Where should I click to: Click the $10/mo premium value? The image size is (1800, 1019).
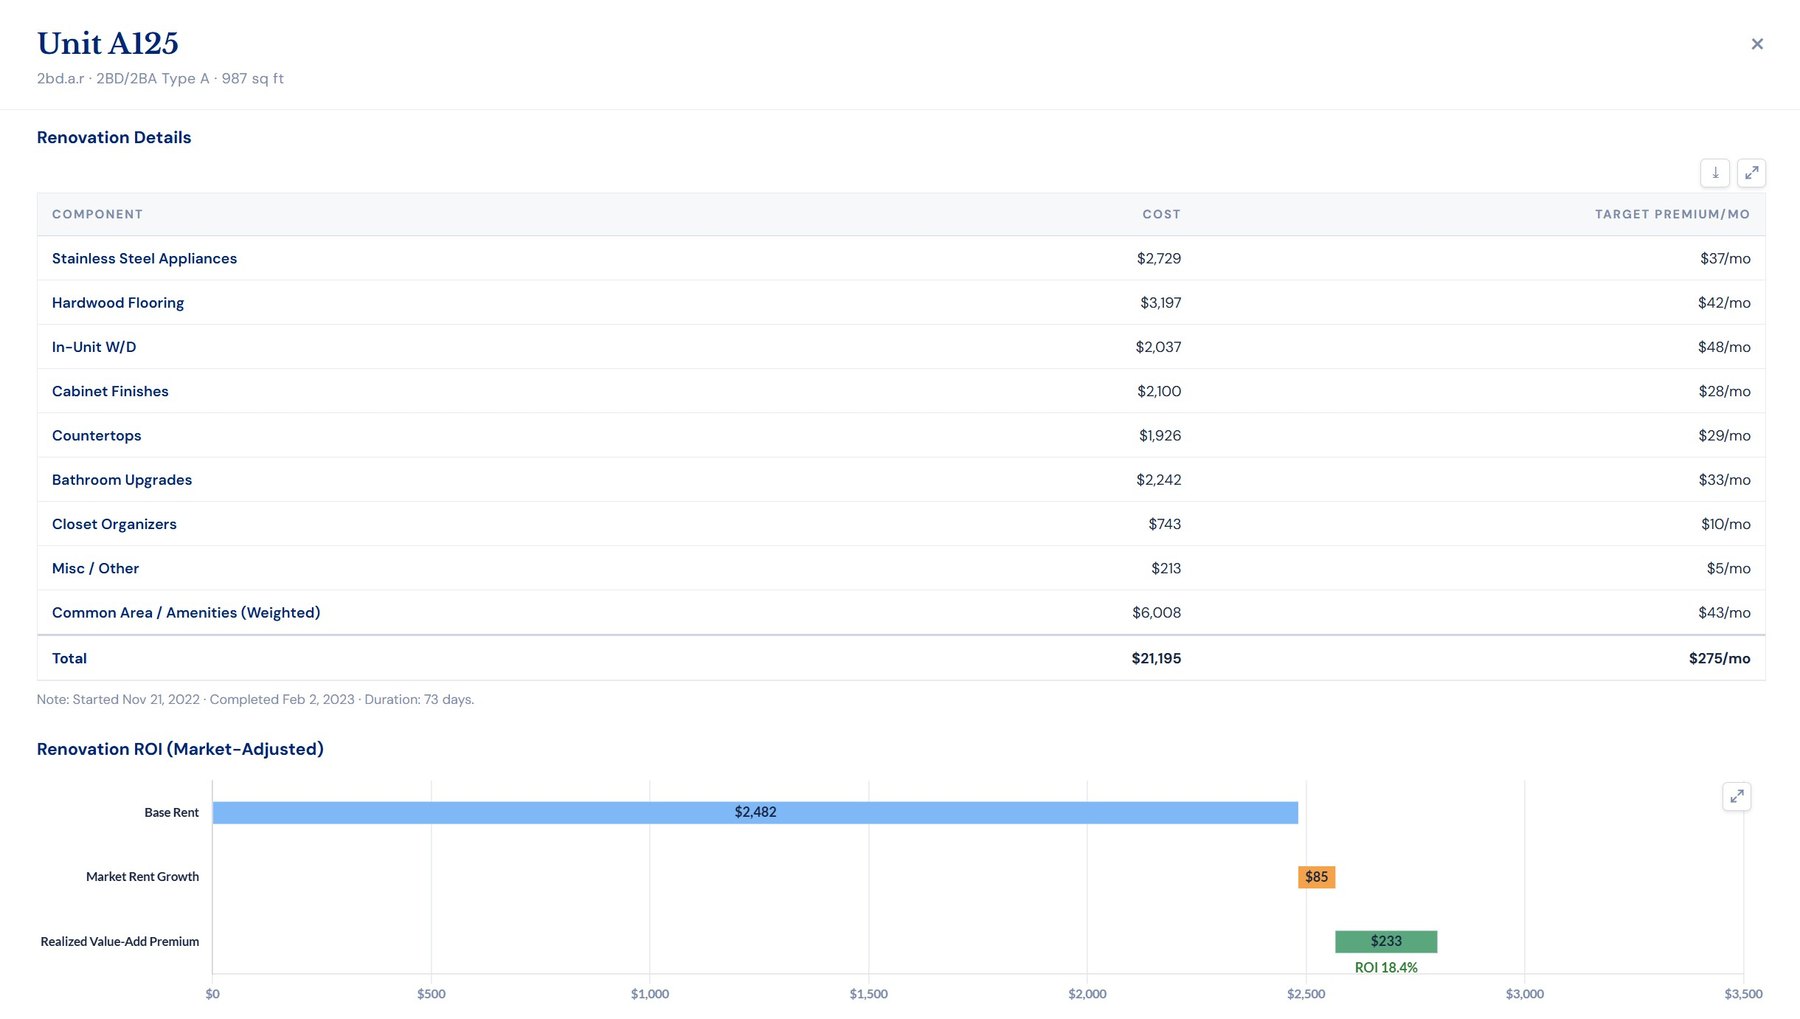[x=1726, y=524]
